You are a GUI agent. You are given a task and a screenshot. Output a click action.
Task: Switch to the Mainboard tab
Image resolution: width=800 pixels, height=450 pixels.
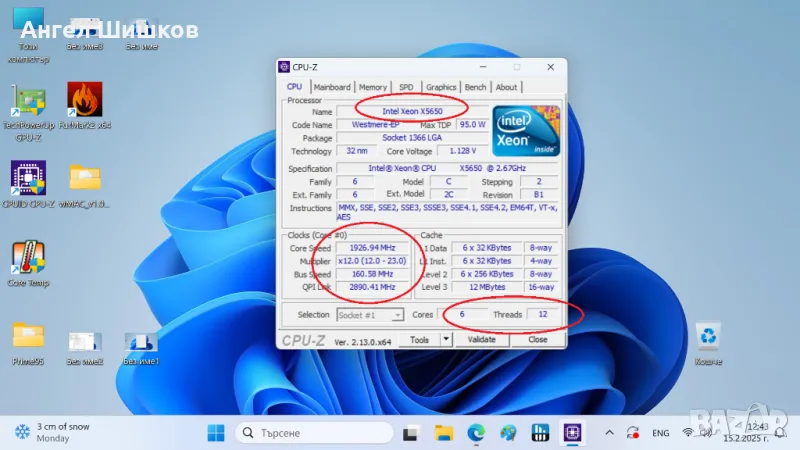click(332, 87)
